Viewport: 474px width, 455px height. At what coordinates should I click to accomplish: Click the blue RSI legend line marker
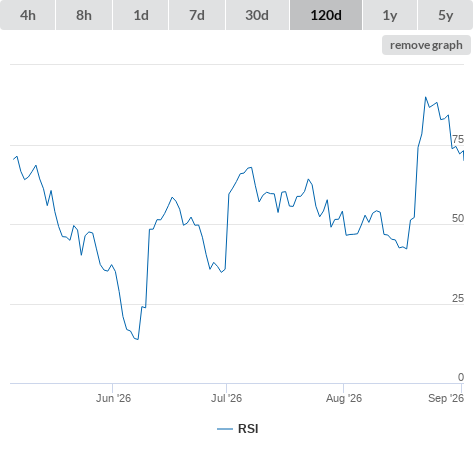tap(225, 429)
